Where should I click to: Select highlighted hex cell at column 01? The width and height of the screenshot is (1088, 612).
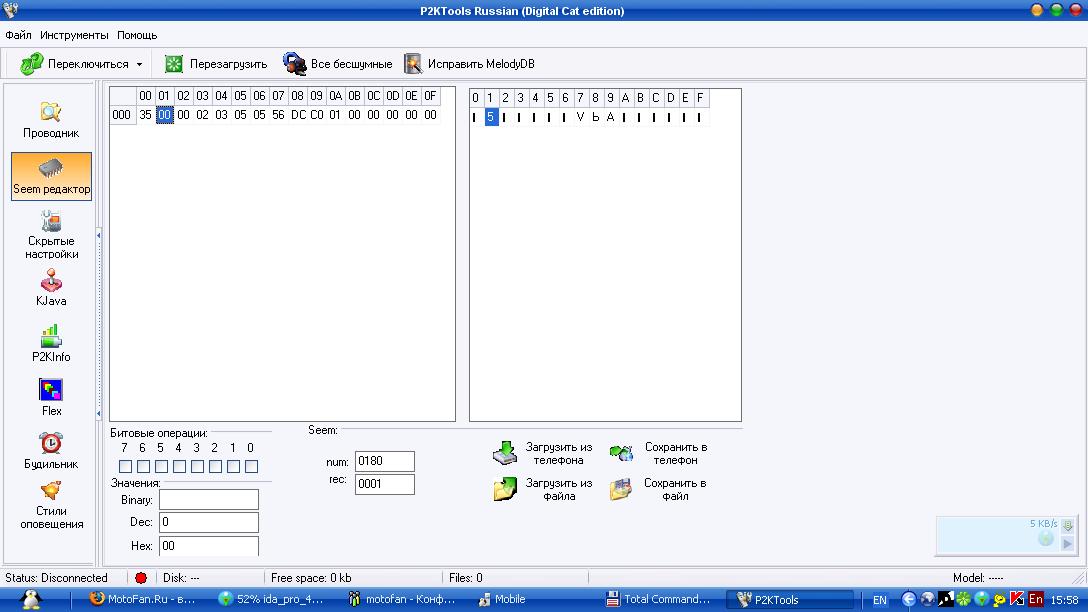pyautogui.click(x=164, y=115)
